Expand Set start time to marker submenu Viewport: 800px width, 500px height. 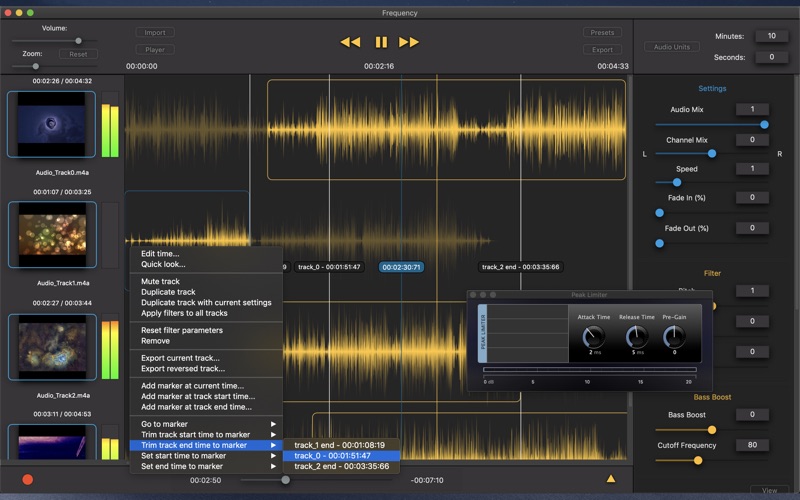pyautogui.click(x=206, y=456)
